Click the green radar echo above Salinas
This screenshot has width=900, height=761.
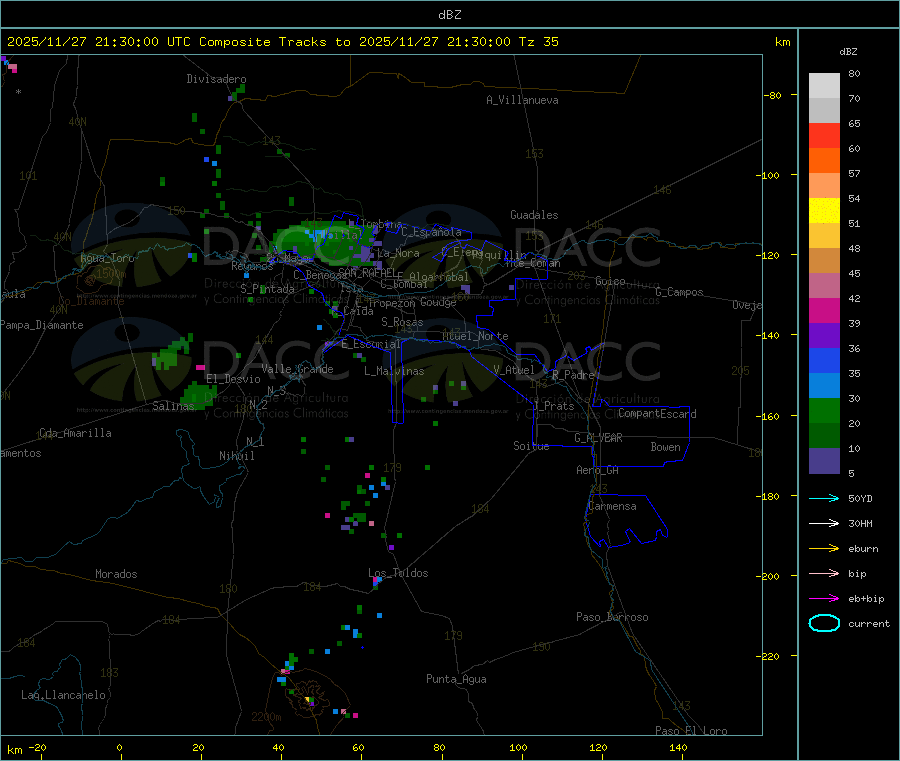tap(197, 396)
